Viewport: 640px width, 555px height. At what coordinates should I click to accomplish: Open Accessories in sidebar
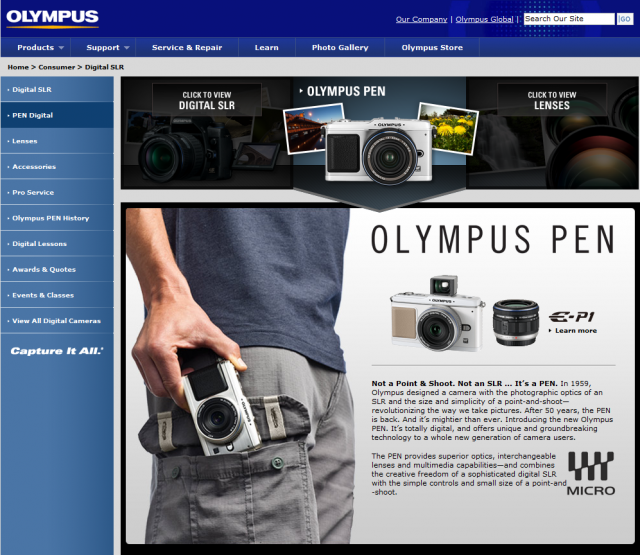57,166
